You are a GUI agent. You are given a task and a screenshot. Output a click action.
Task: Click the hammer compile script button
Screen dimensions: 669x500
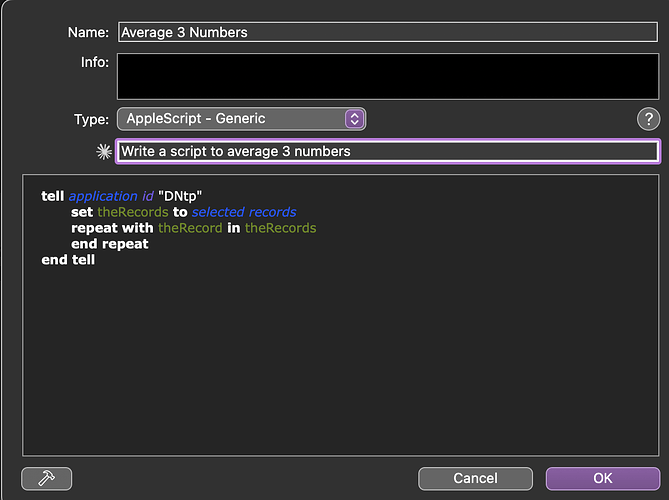point(46,478)
